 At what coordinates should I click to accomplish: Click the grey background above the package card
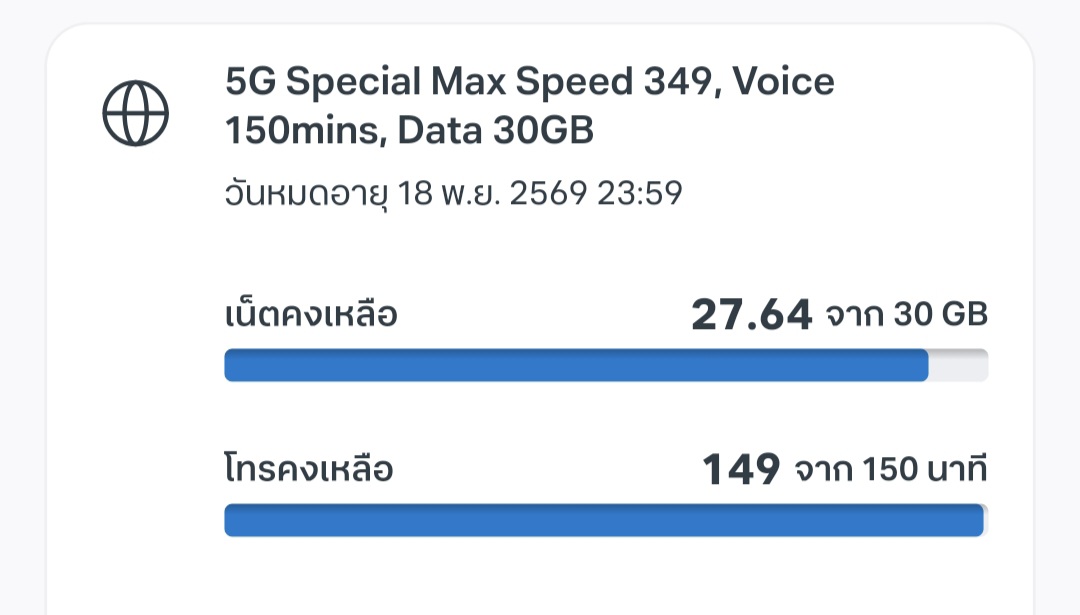tap(540, 10)
